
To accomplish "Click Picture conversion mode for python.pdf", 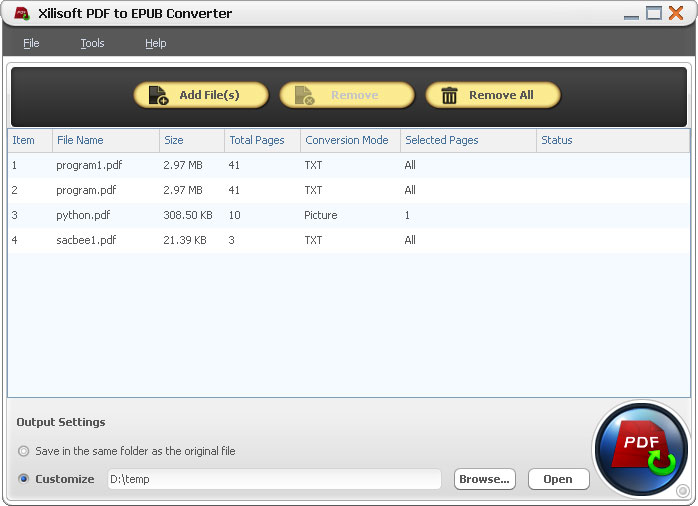I will click(x=321, y=215).
